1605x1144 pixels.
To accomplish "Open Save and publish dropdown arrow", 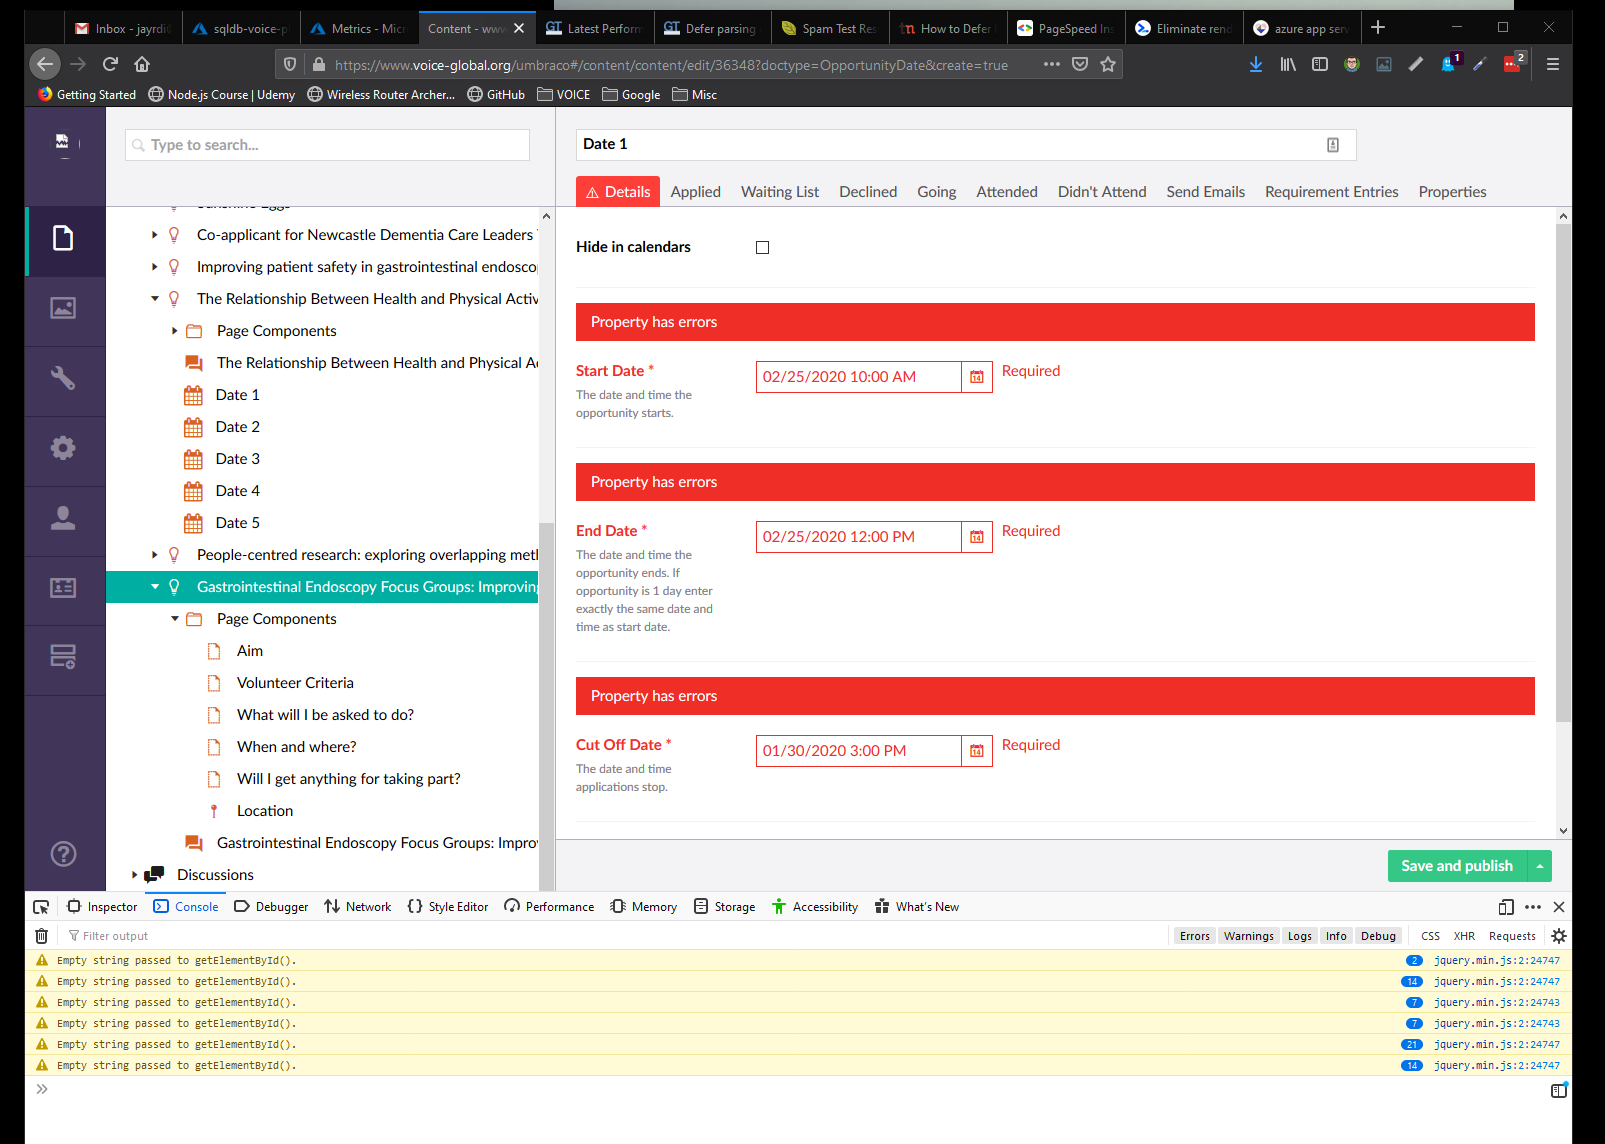I will pyautogui.click(x=1539, y=866).
